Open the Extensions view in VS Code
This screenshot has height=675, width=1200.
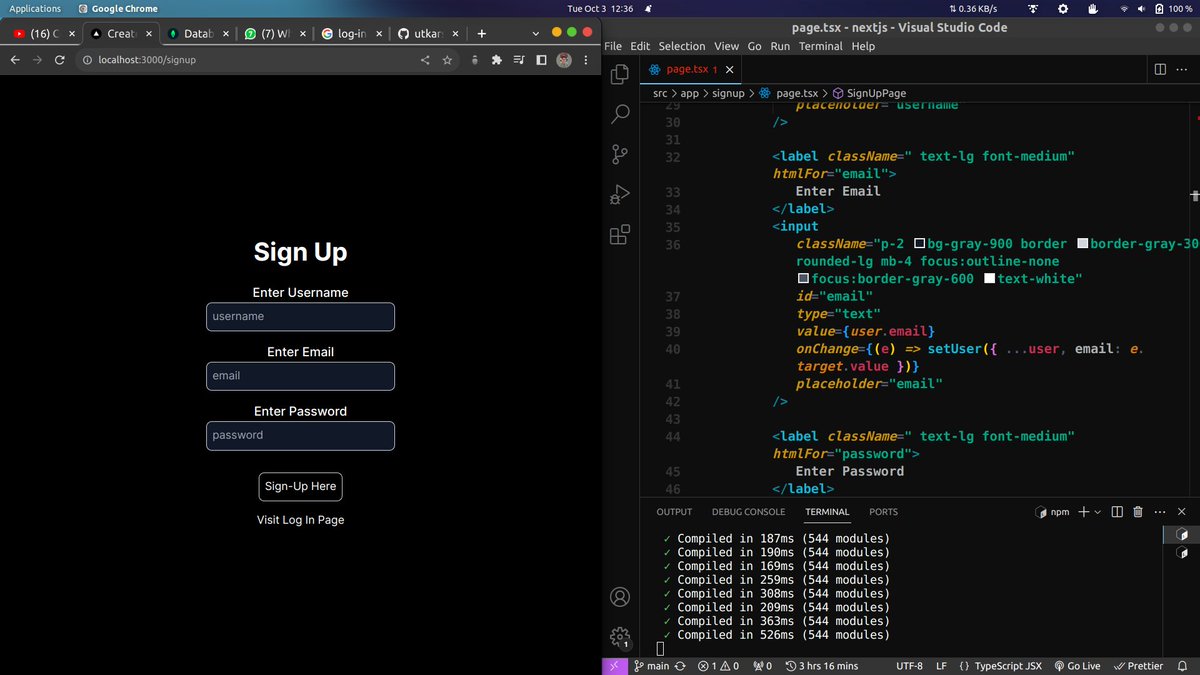[620, 235]
